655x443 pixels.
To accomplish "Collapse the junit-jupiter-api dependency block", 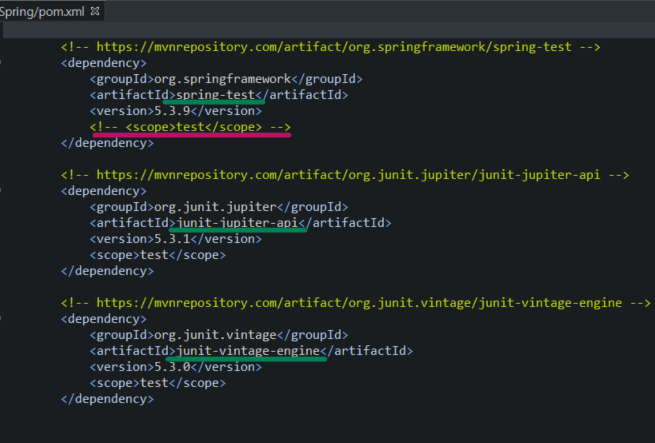I will (3, 190).
